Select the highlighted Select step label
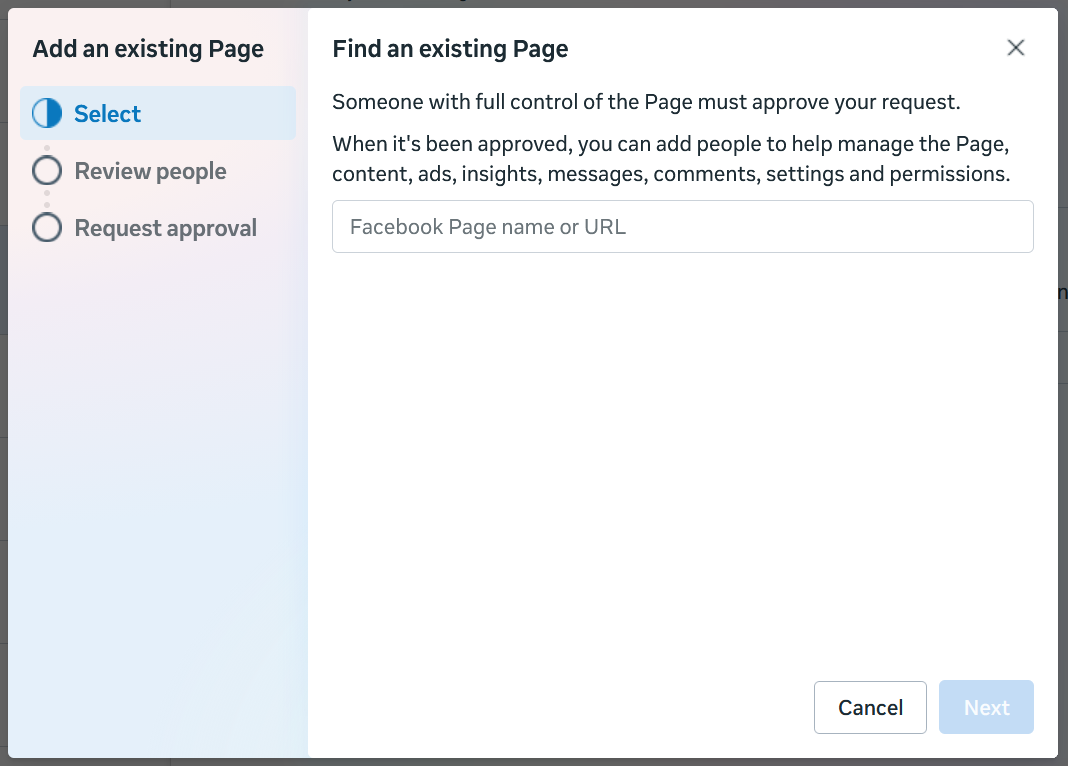Viewport: 1068px width, 766px height. click(x=107, y=114)
